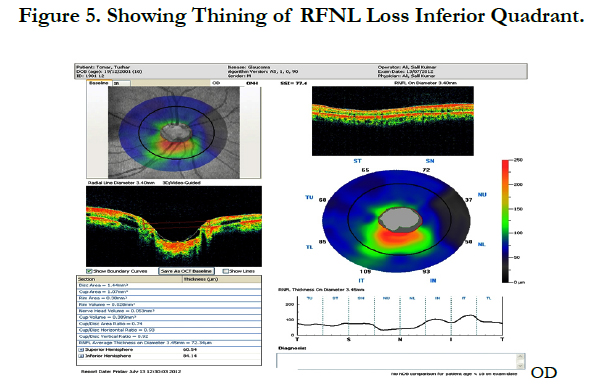Click the Diagnosis box scroll-up arrow
This screenshot has width=596, height=391.
521,356
